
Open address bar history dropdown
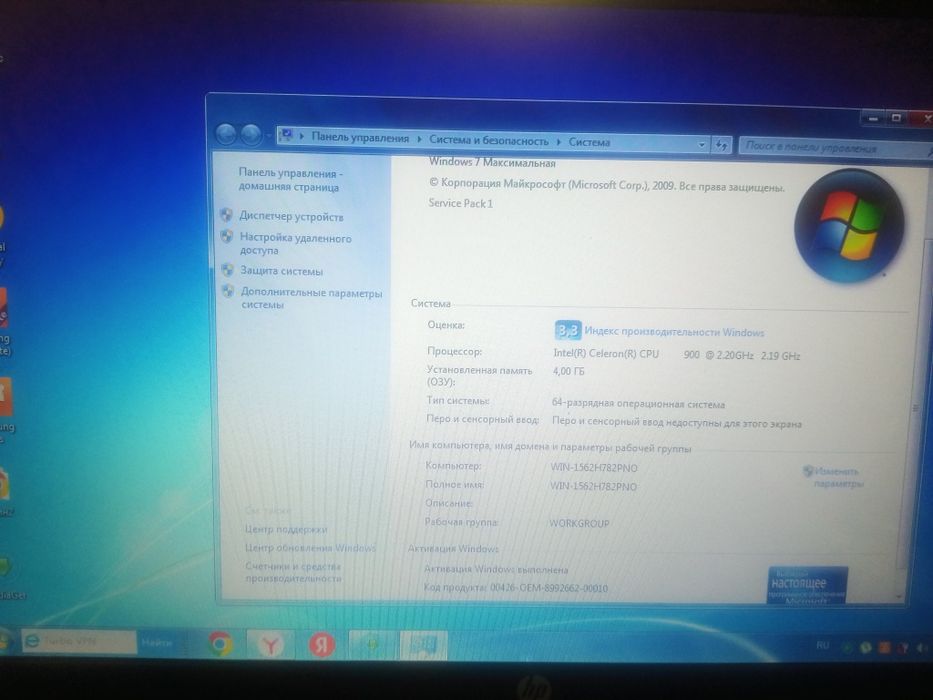point(702,144)
